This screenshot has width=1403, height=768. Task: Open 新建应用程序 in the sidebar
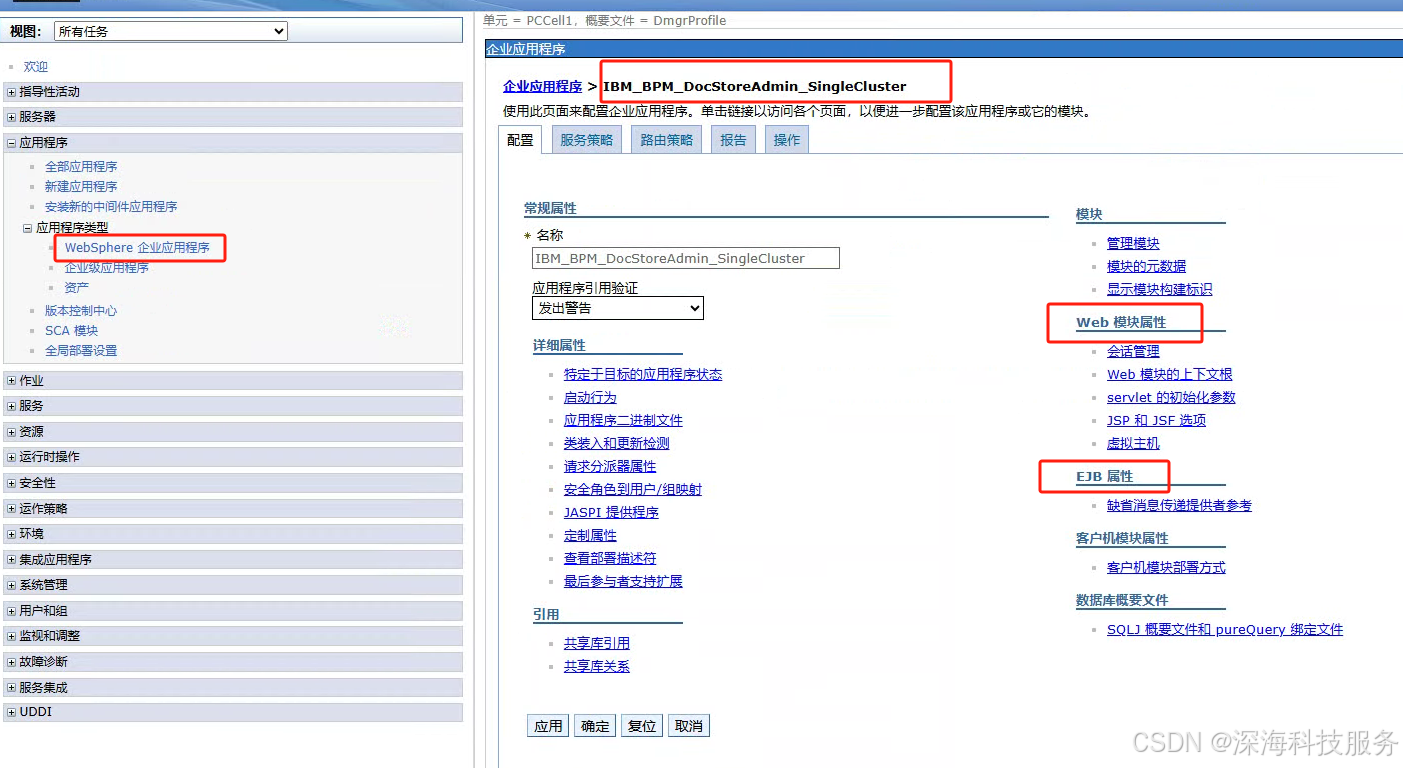click(x=81, y=187)
